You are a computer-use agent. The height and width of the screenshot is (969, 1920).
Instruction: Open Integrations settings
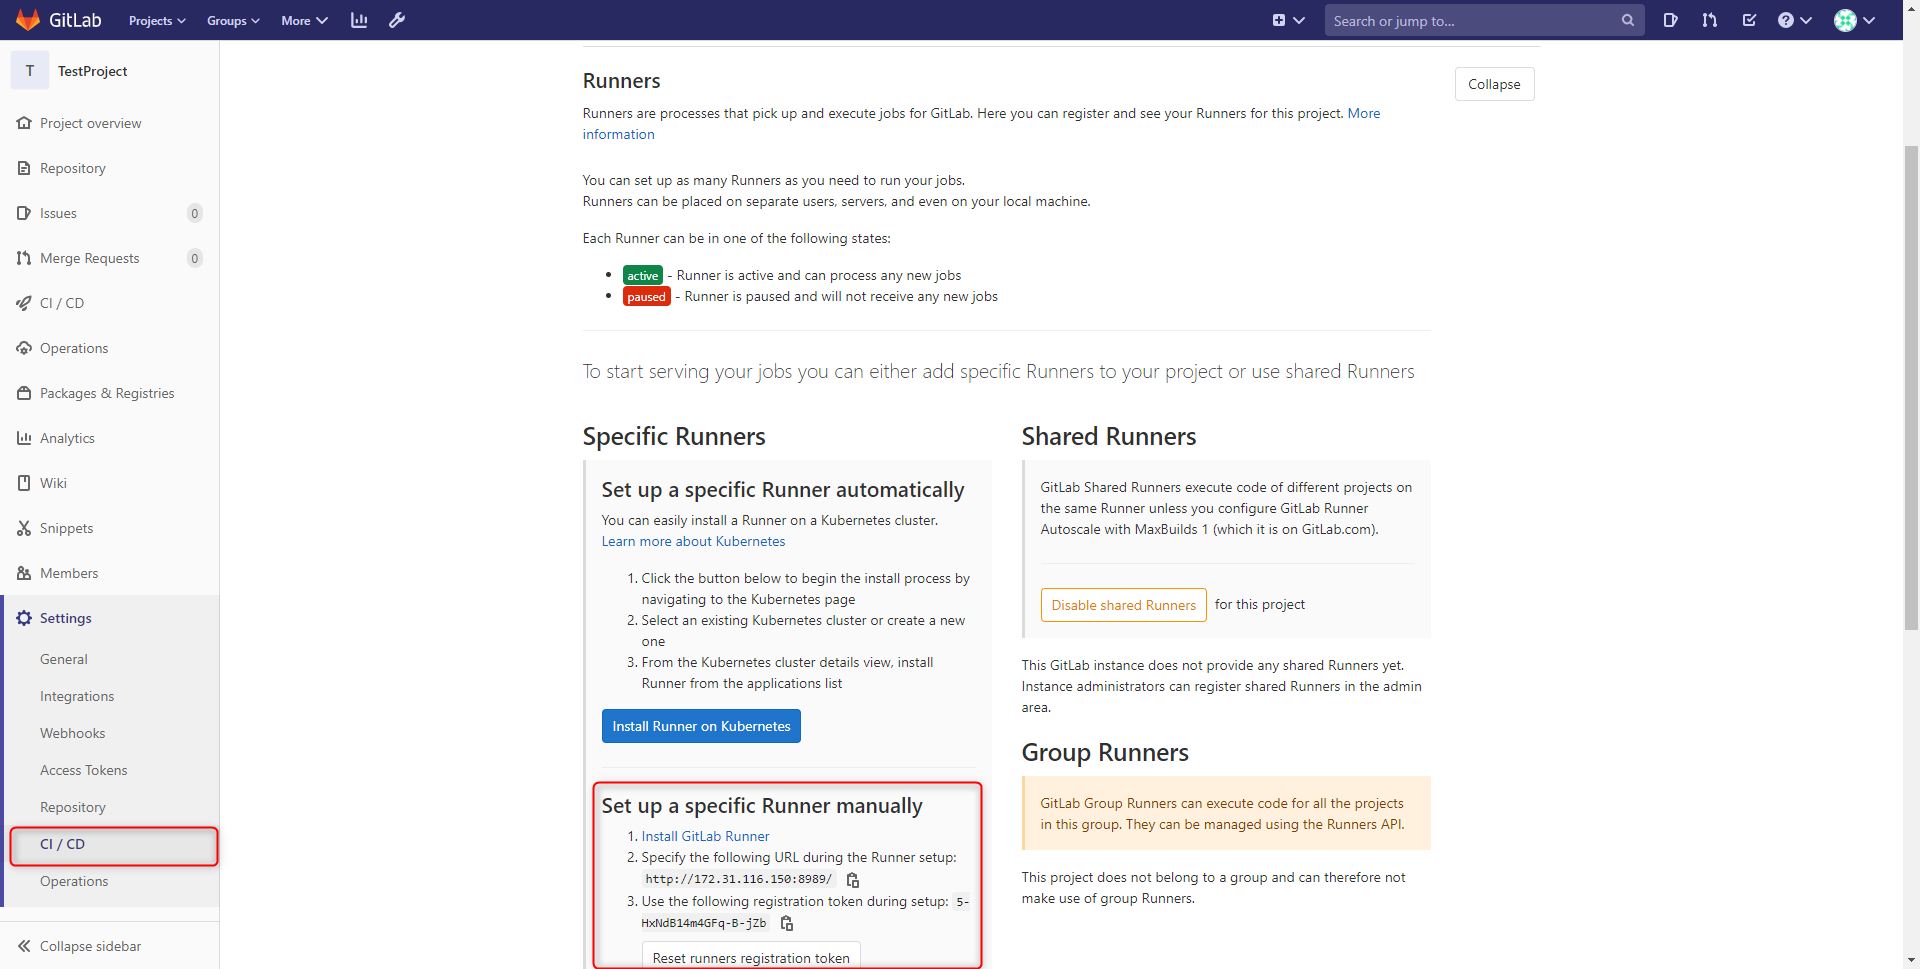[77, 696]
